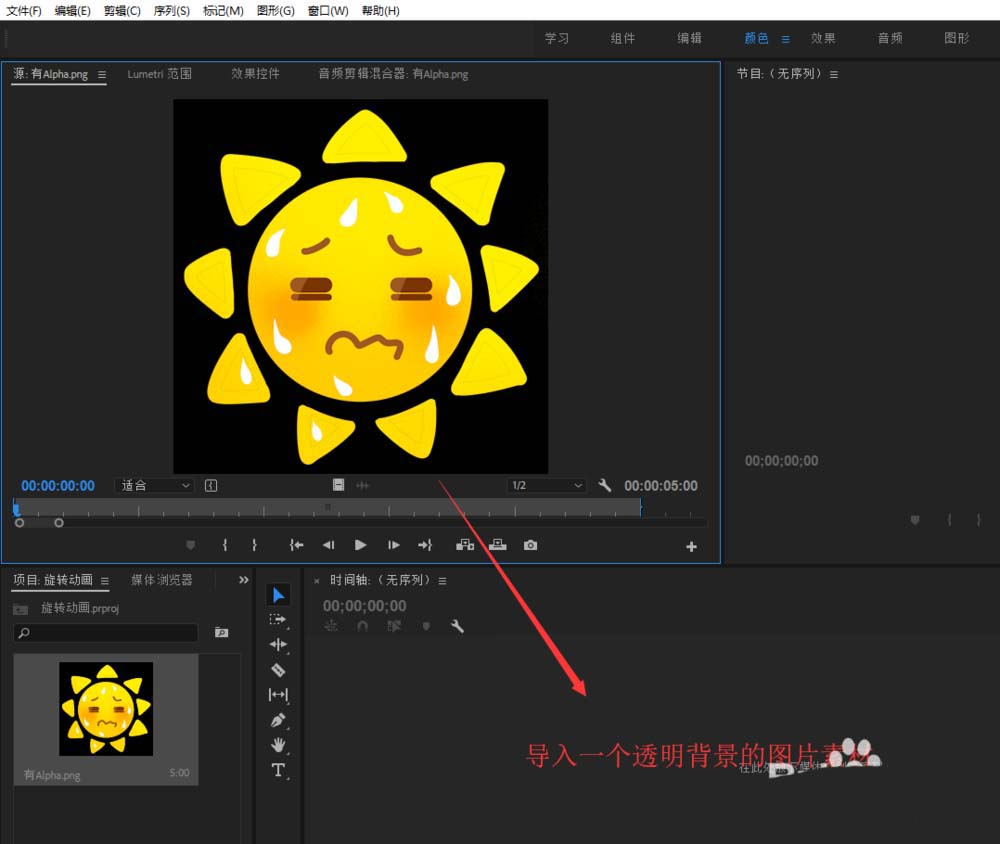Open the 适合 zoom level dropdown
This screenshot has width=1000, height=844.
pos(153,484)
